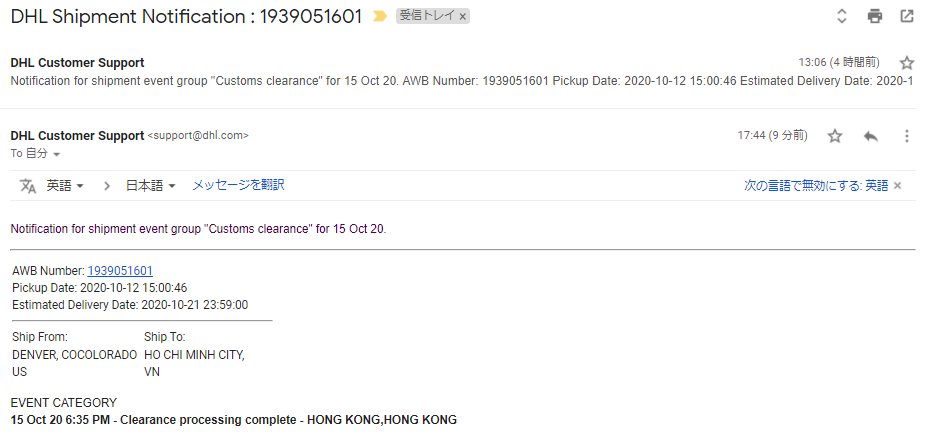Click the yellow importance marker beside the subject
Screen dimensions: 929x440
[380, 17]
